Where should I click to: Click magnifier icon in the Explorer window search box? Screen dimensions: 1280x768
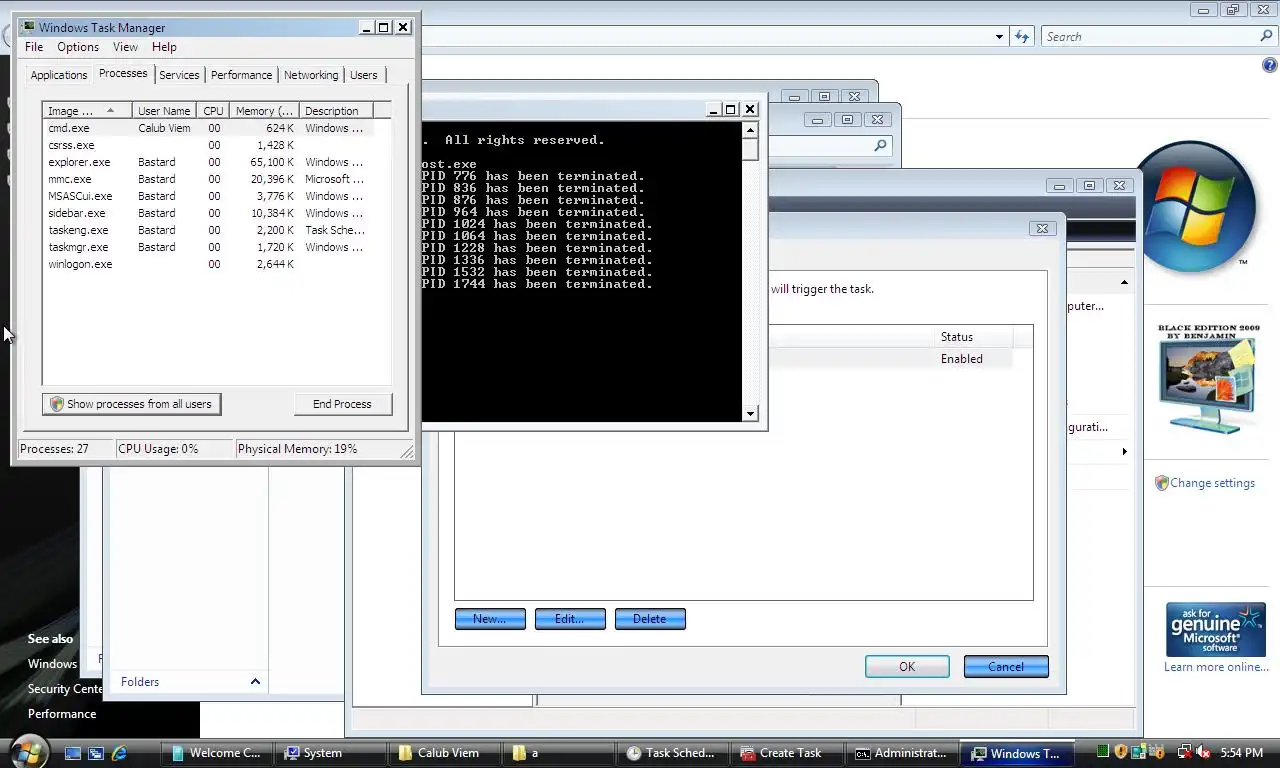tap(880, 146)
